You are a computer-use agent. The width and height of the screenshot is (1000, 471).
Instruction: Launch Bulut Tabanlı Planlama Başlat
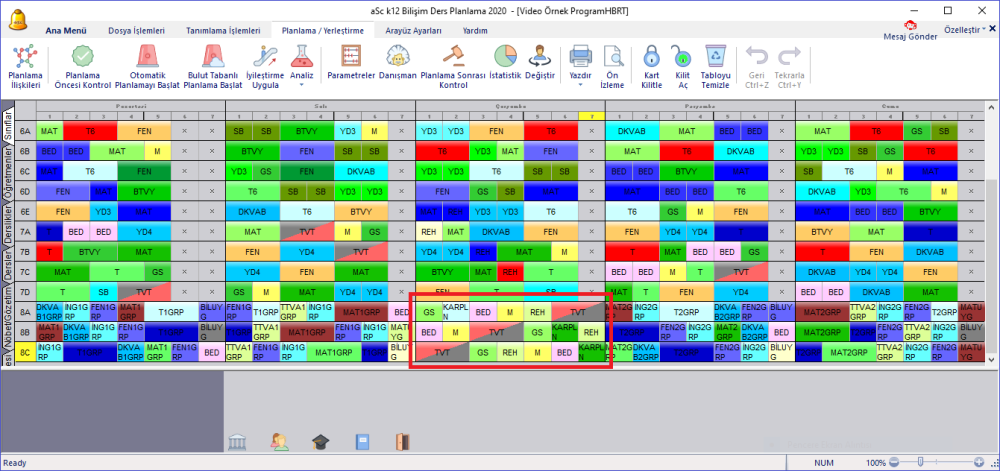[212, 66]
